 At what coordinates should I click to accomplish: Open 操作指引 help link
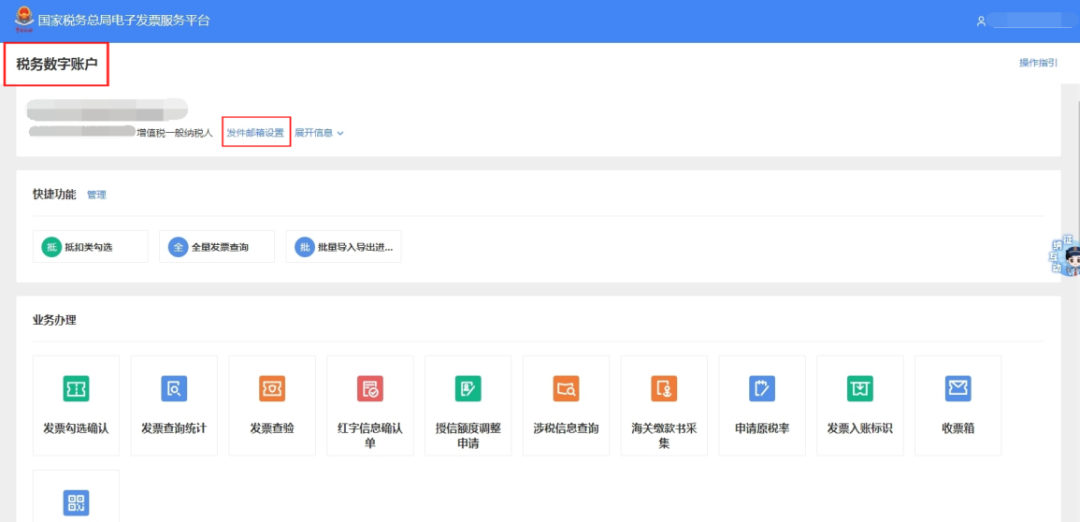click(1039, 63)
